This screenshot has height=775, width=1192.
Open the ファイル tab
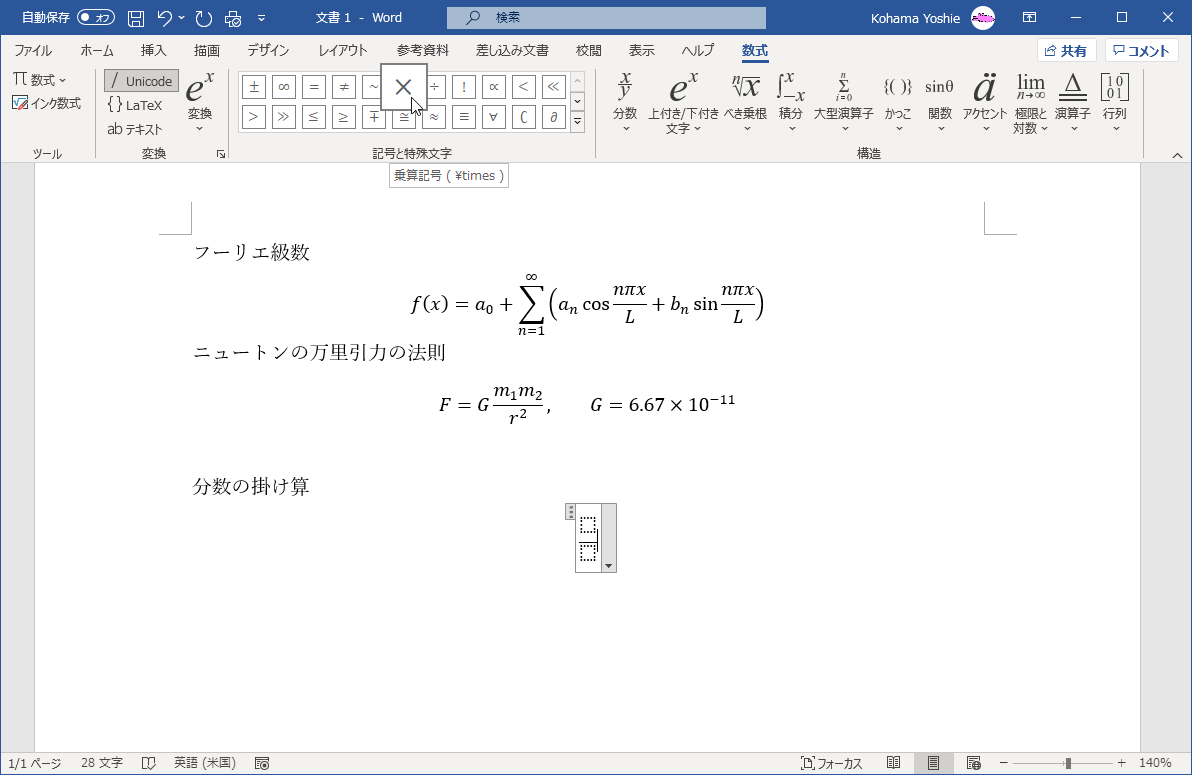[33, 50]
